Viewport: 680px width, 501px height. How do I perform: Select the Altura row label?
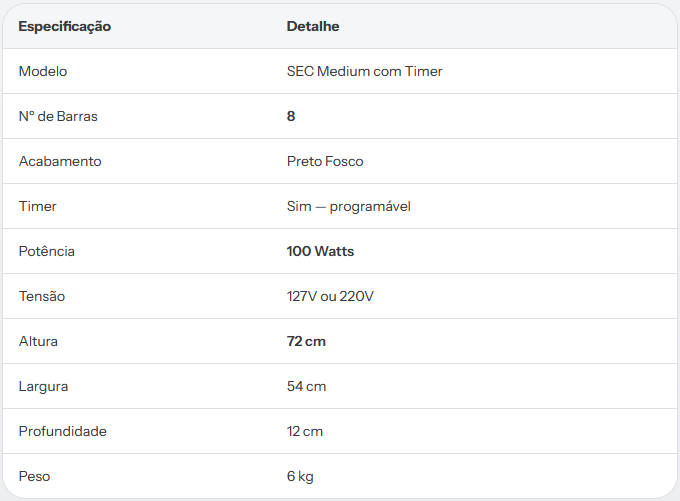[x=38, y=341]
